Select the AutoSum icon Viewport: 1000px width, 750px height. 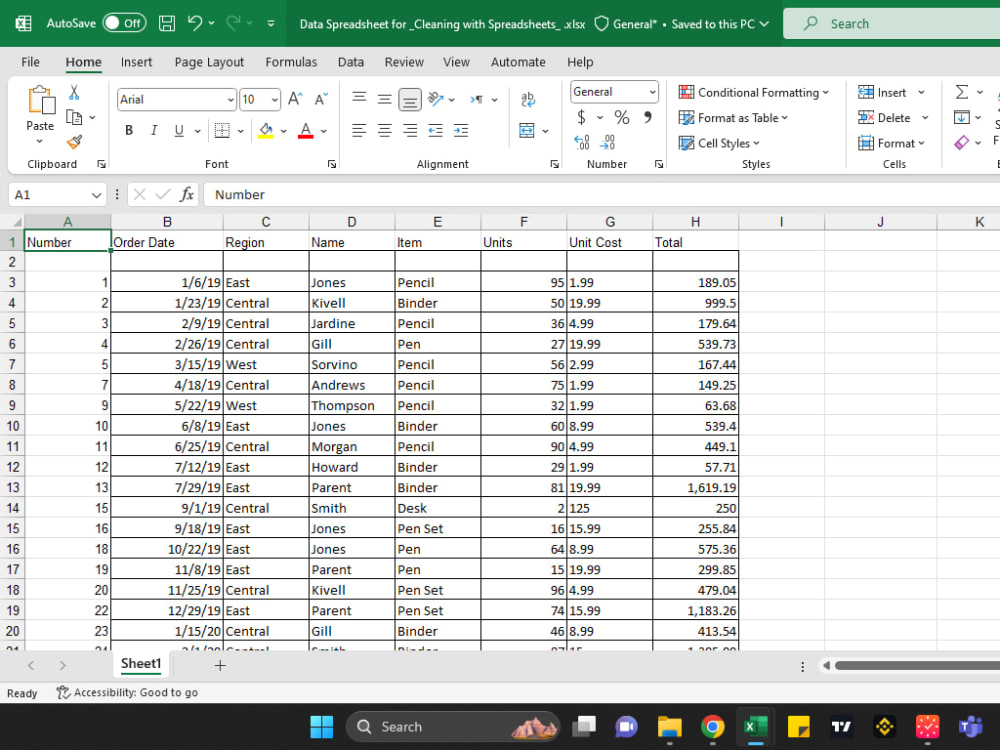coord(963,92)
